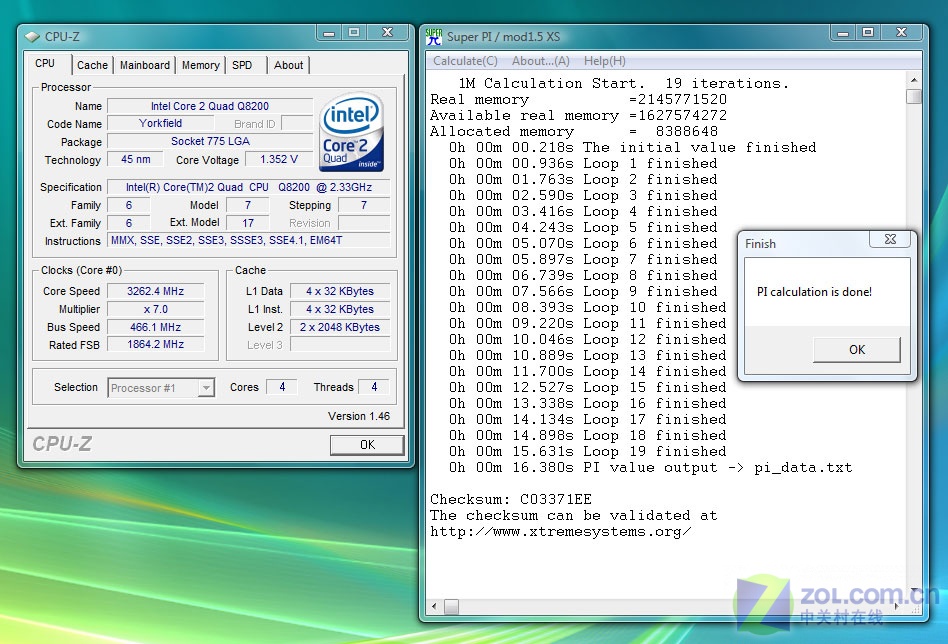Image resolution: width=948 pixels, height=644 pixels.
Task: Click the horizontal scrollbar left arrow in Super PI
Action: [434, 606]
